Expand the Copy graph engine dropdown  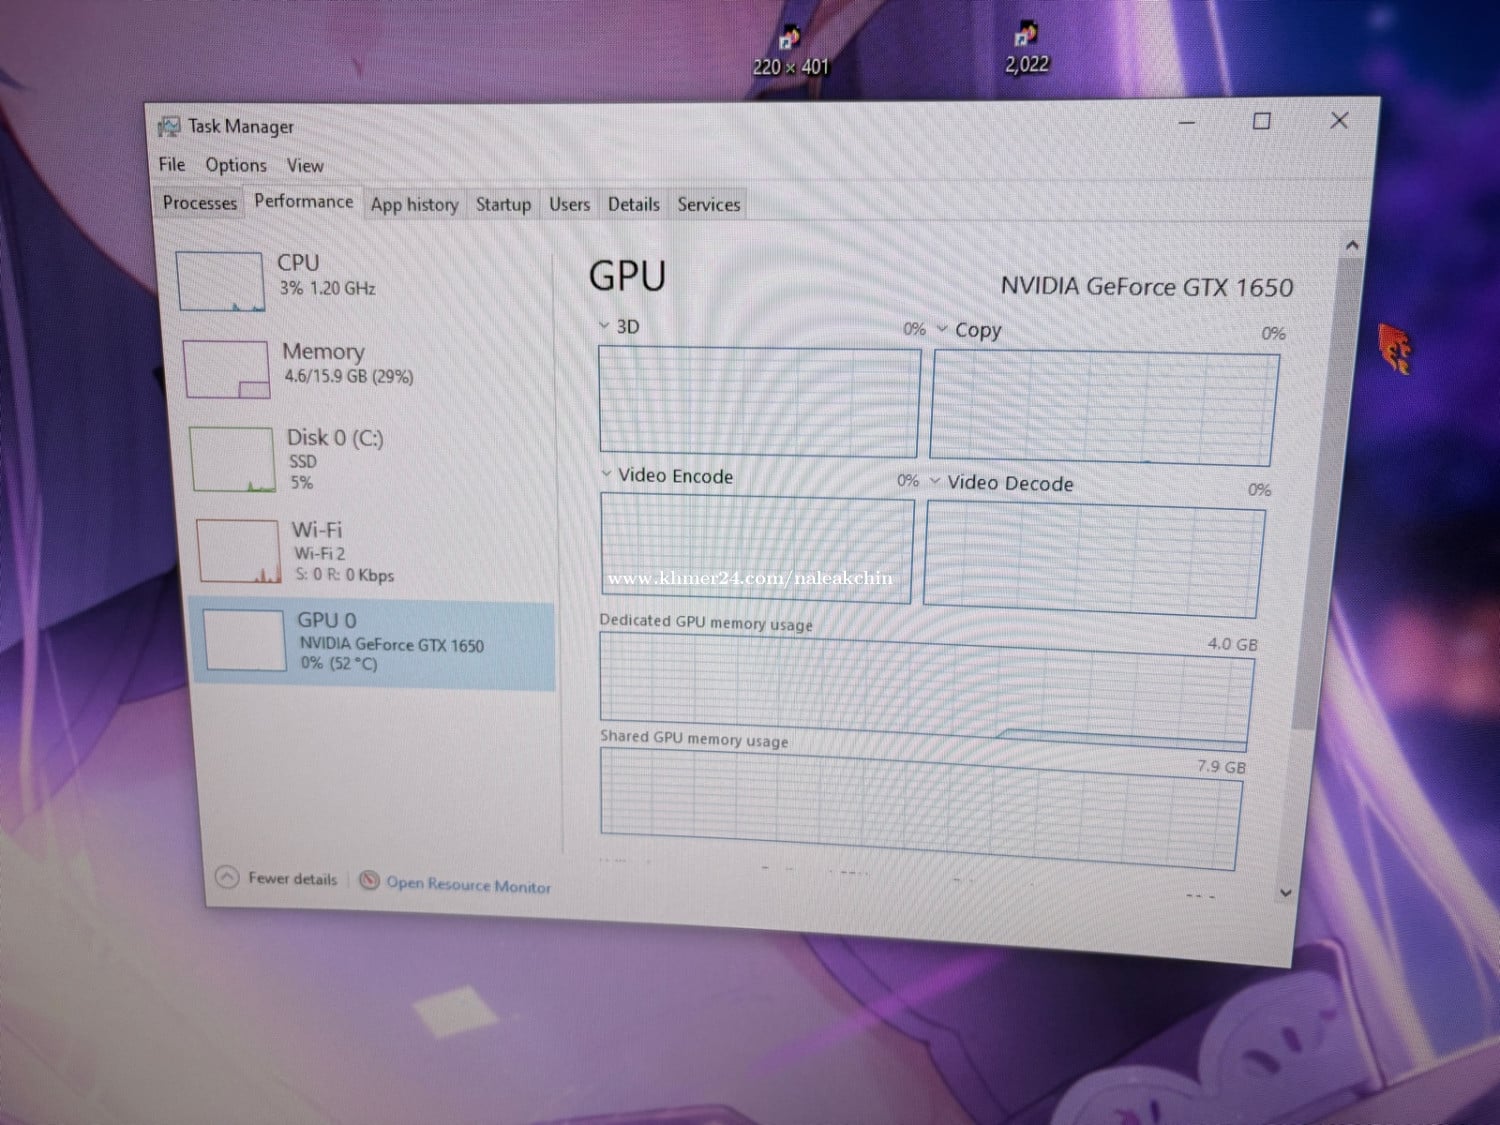click(942, 328)
